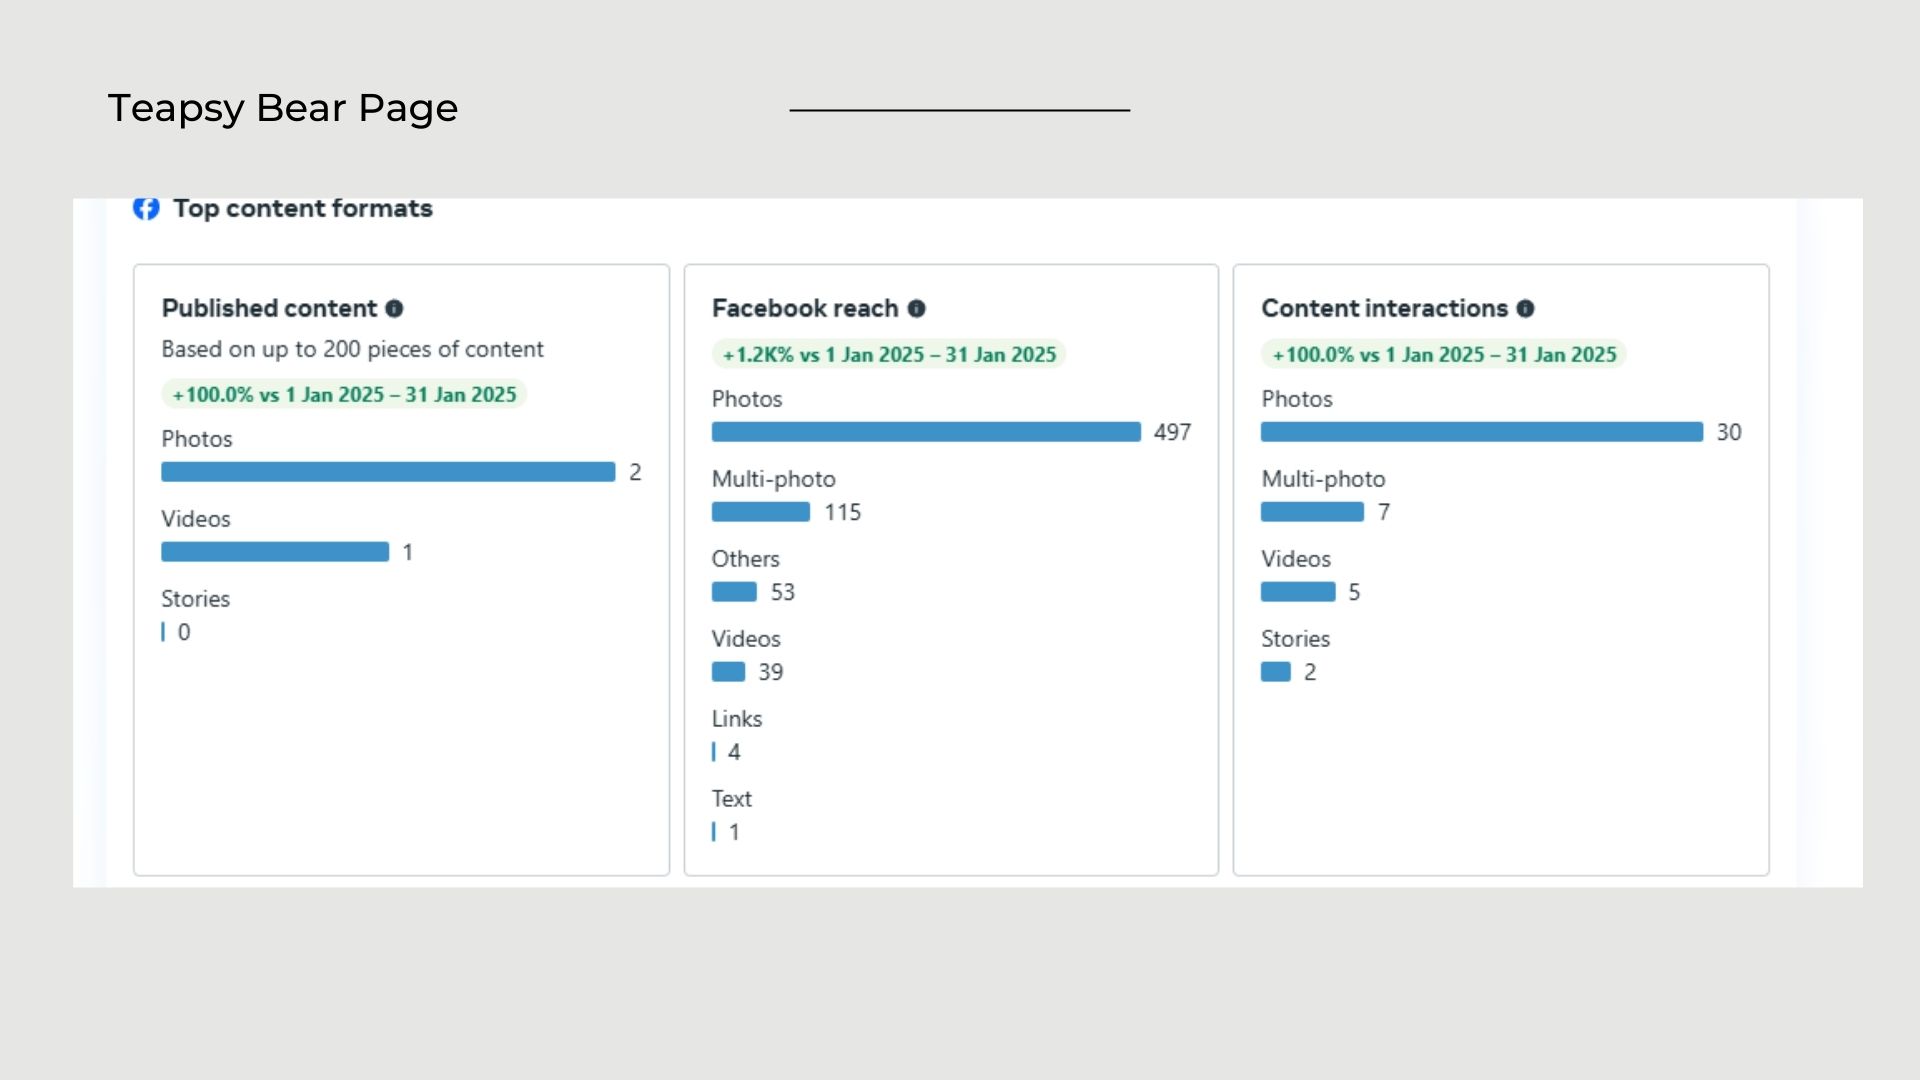Image resolution: width=1920 pixels, height=1080 pixels.
Task: Click the +1.2K% comparison badge
Action: pos(888,355)
